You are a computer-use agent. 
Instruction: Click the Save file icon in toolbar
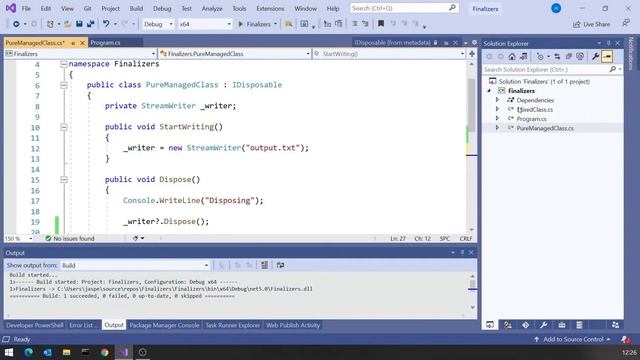click(79, 24)
